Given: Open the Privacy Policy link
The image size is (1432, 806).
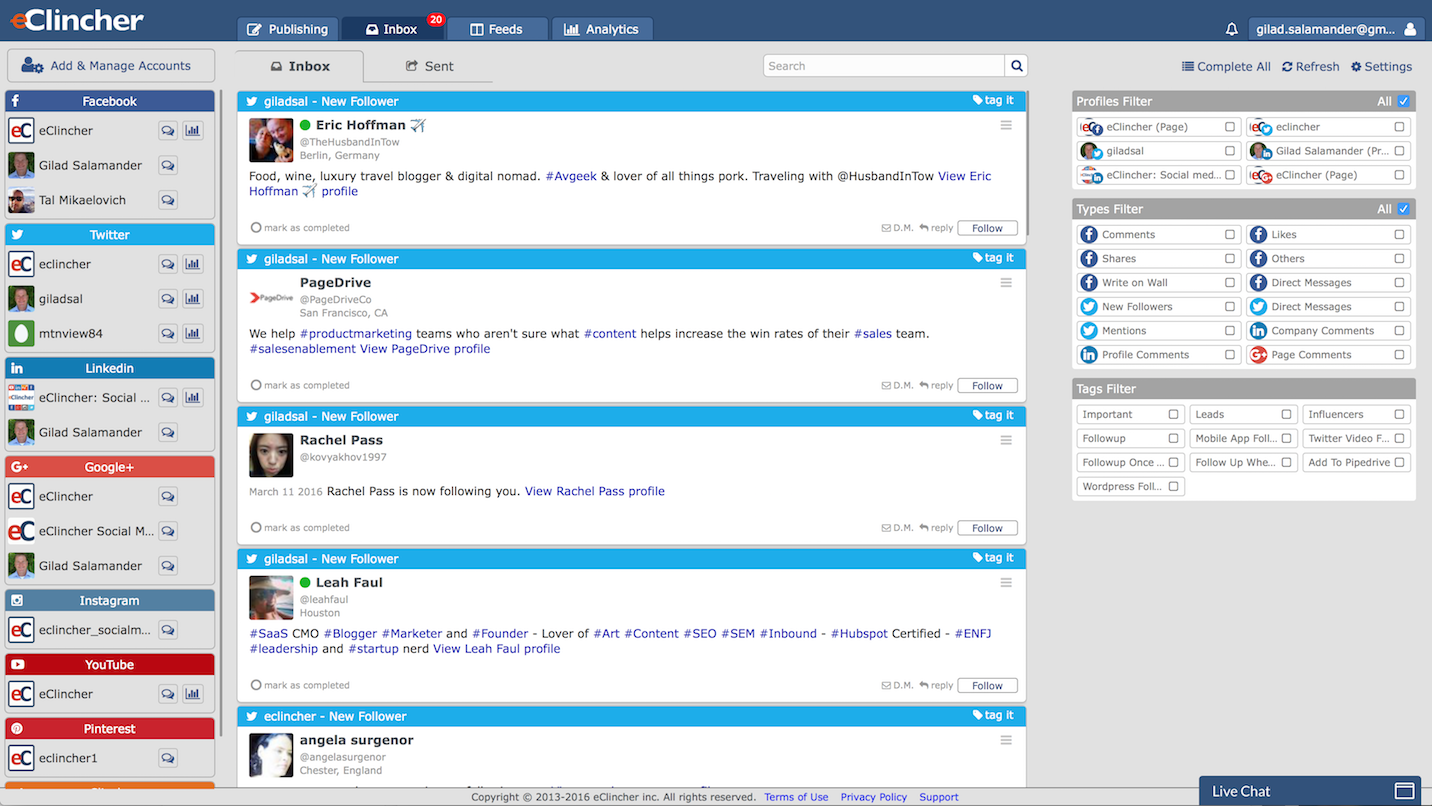Looking at the screenshot, I should tap(874, 797).
